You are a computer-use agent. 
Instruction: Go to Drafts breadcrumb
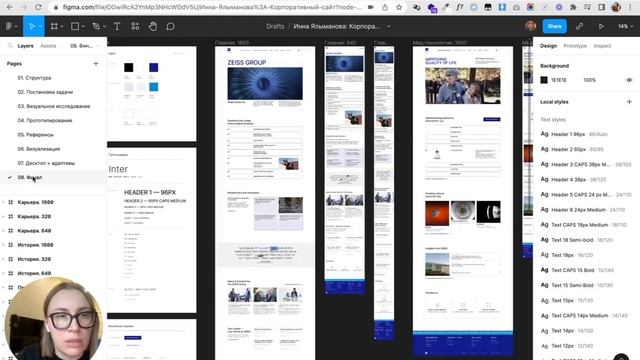point(275,26)
